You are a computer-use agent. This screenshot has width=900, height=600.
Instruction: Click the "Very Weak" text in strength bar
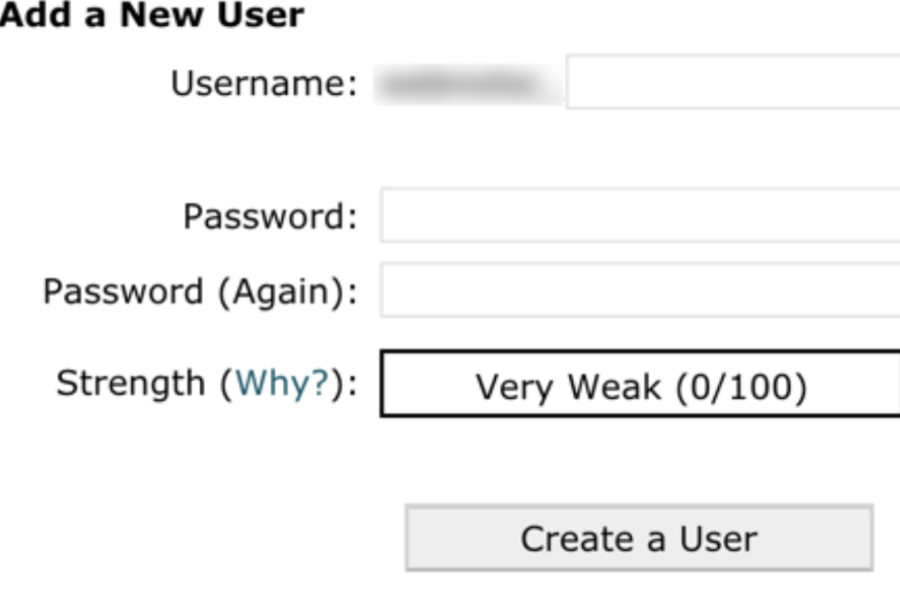[567, 386]
